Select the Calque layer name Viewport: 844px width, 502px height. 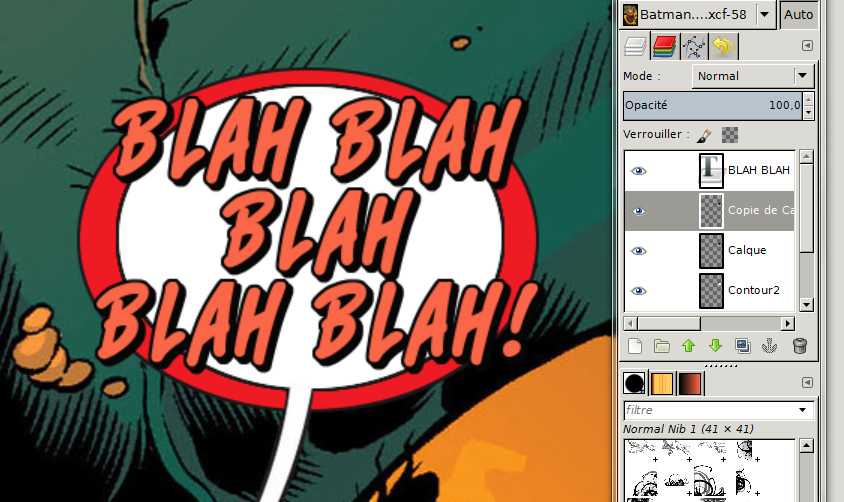click(747, 250)
